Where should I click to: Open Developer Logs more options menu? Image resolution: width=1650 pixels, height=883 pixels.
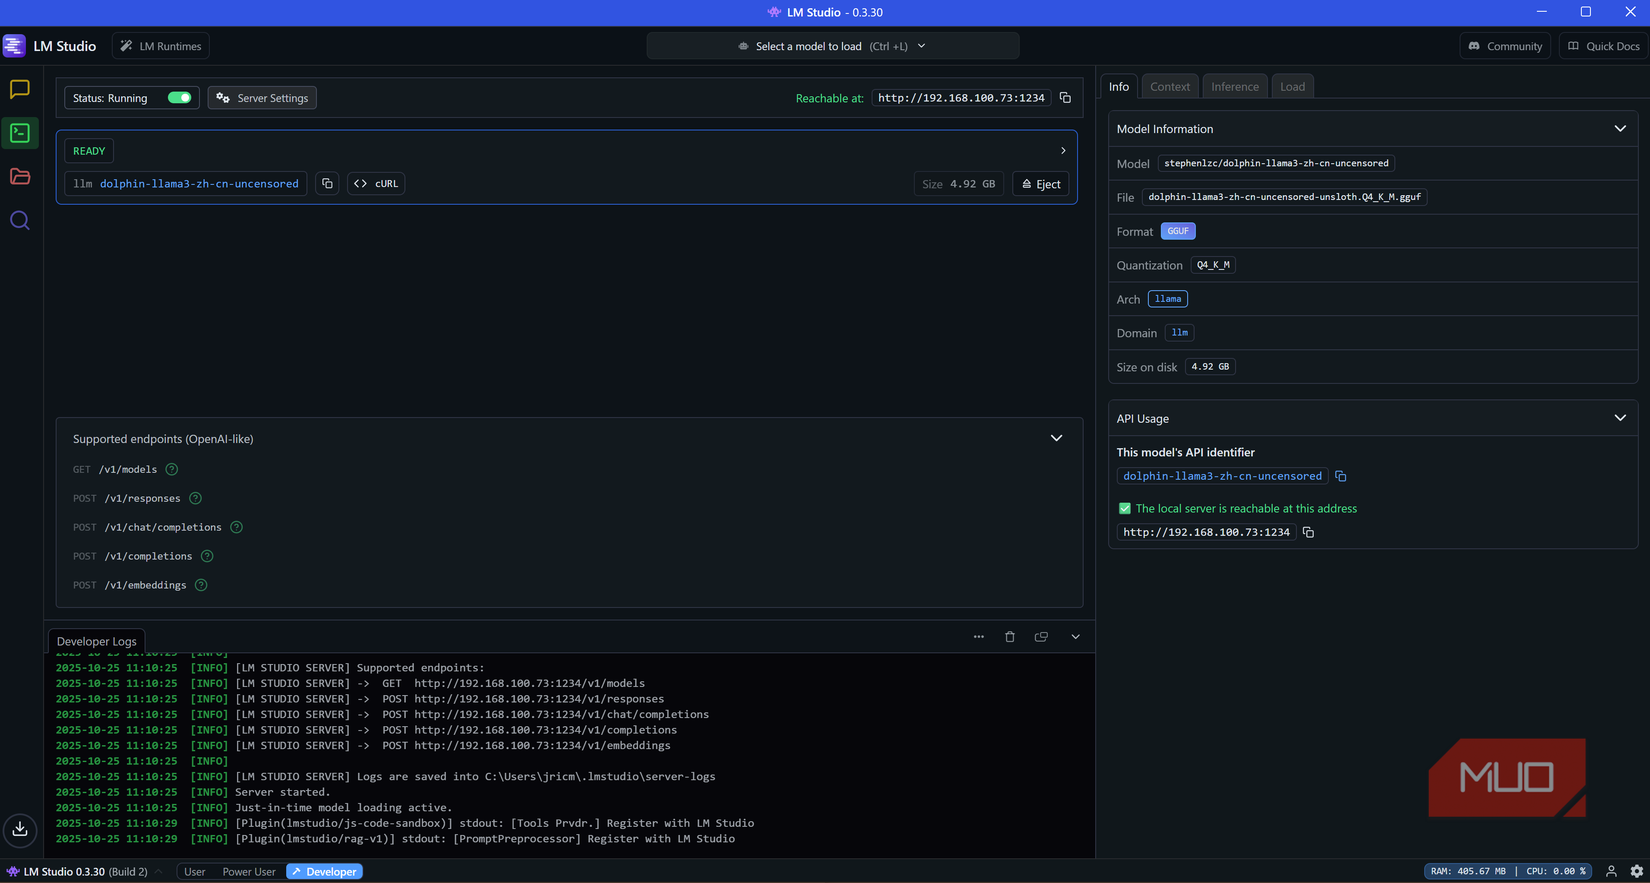[x=979, y=637]
